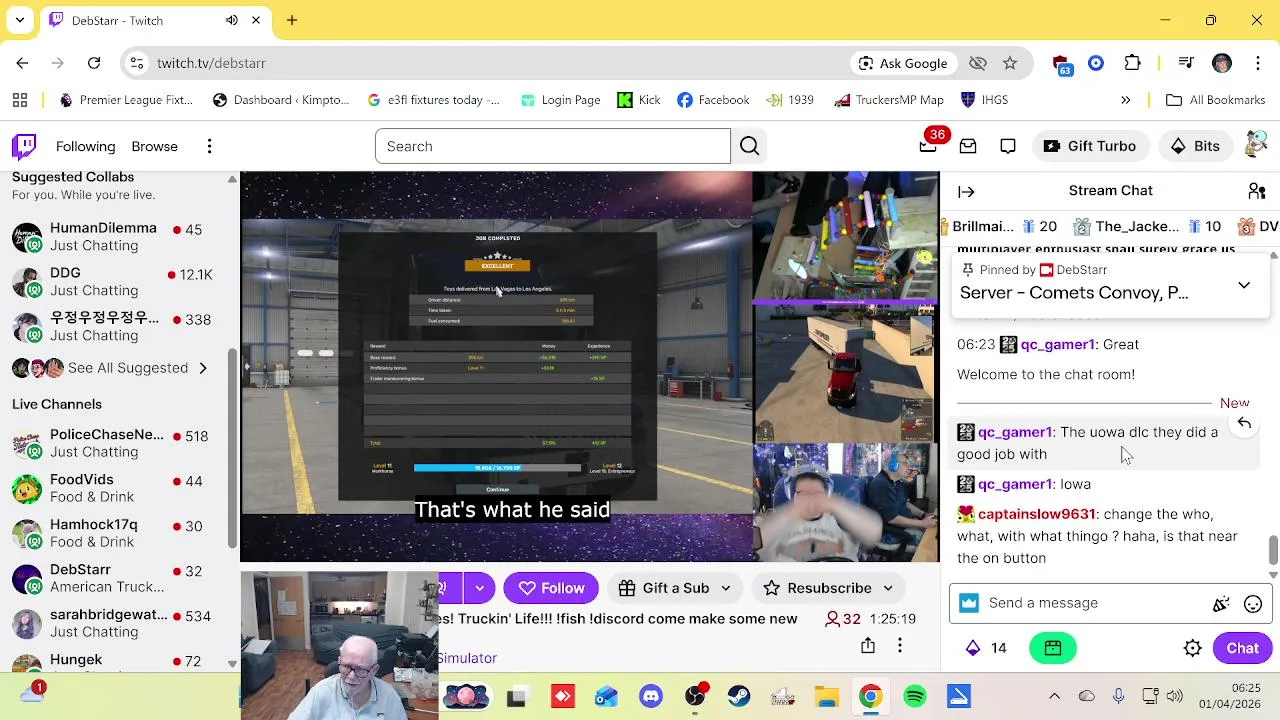Open the purple dropdown arrow left of Follow
Viewport: 1280px width, 720px height.
coord(480,588)
